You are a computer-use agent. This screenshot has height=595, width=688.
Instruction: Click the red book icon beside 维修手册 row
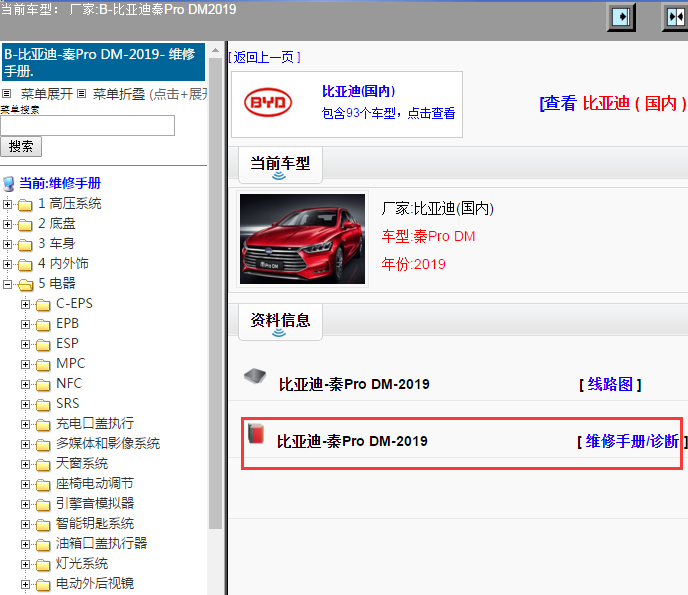(x=256, y=434)
